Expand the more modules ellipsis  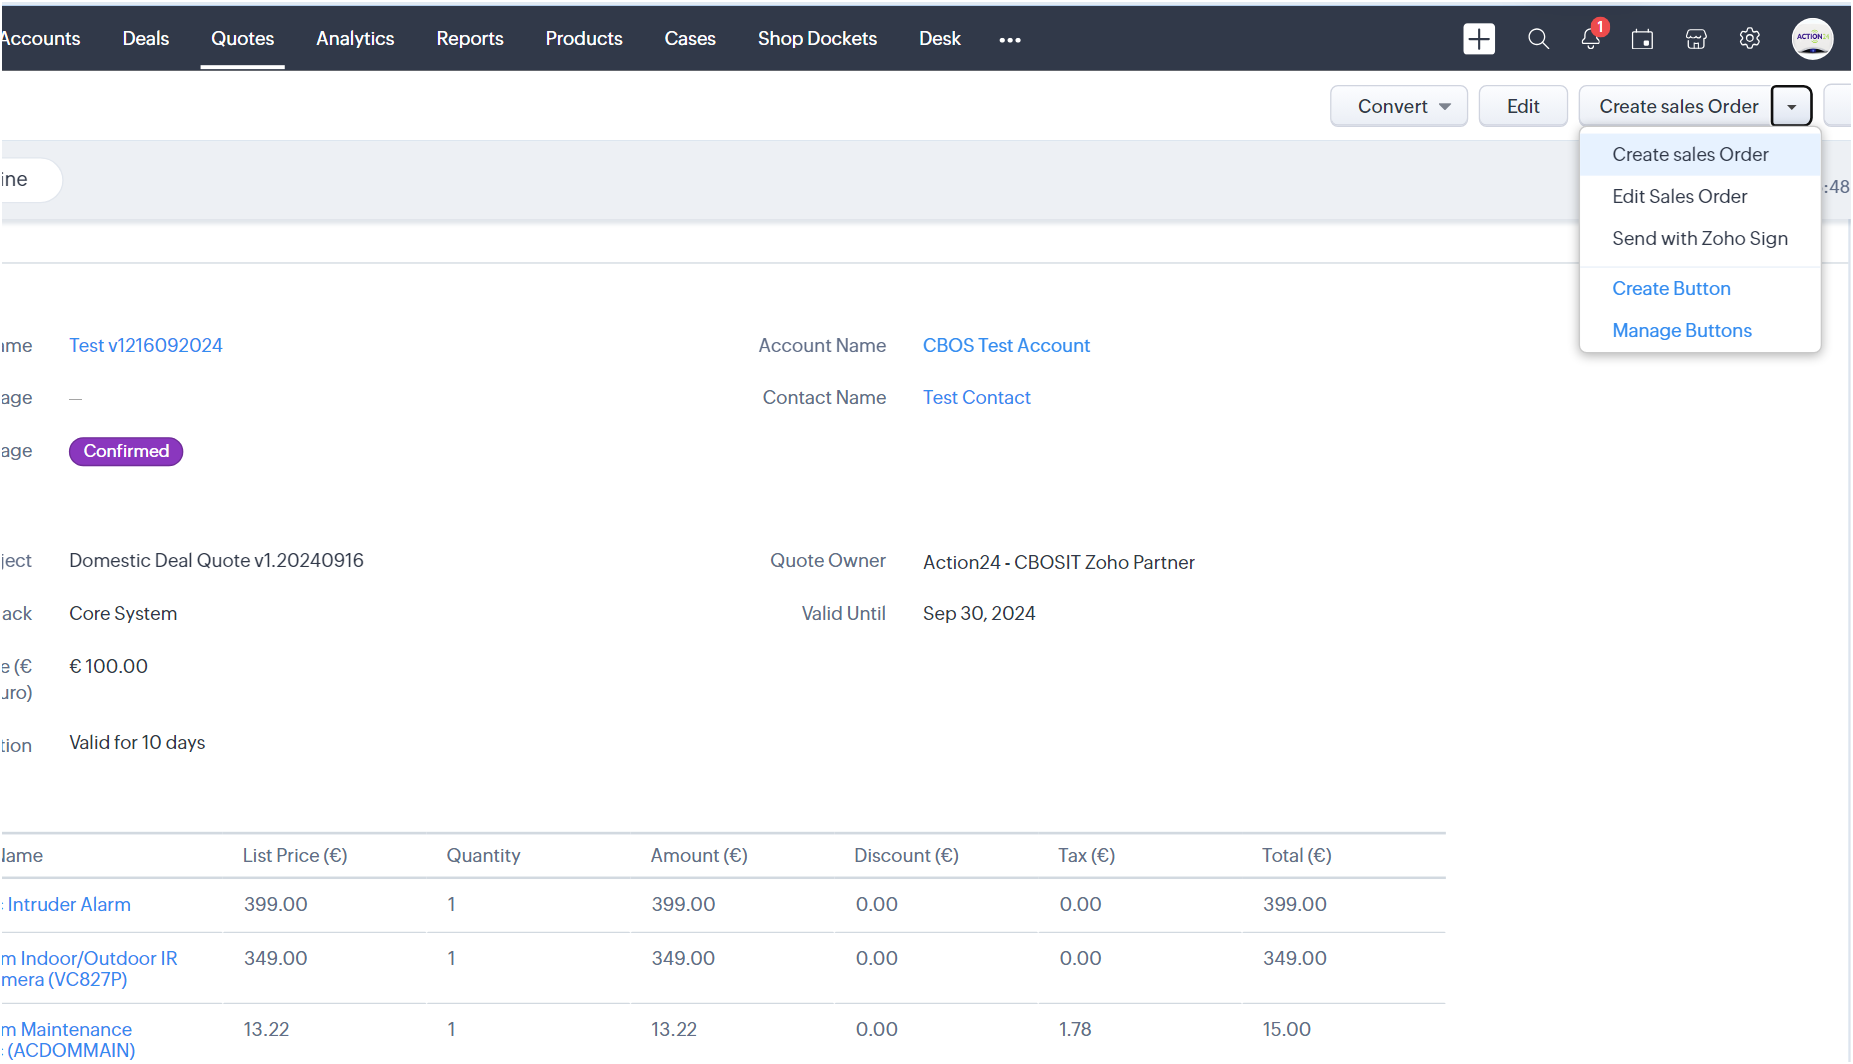[x=1010, y=40]
